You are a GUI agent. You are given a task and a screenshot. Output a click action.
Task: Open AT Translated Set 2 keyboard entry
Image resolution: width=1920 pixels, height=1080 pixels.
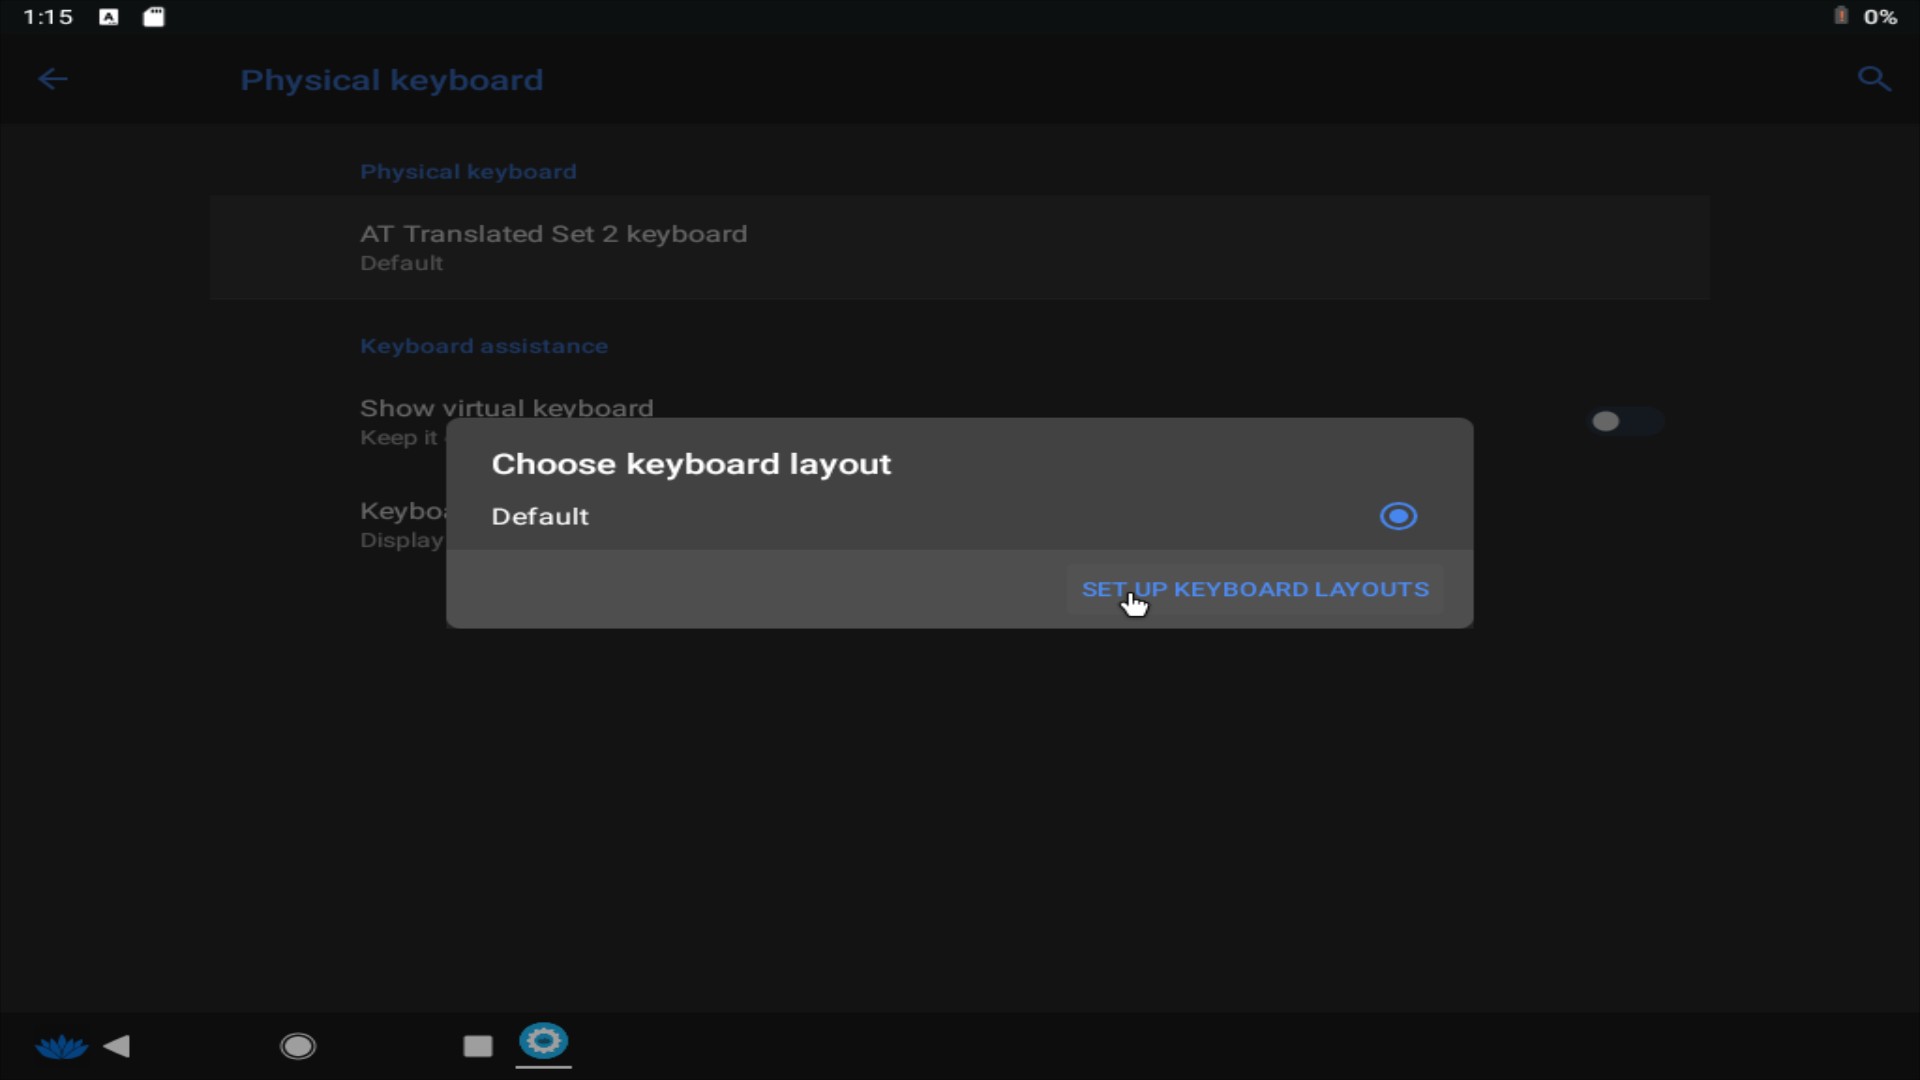[x=959, y=247]
